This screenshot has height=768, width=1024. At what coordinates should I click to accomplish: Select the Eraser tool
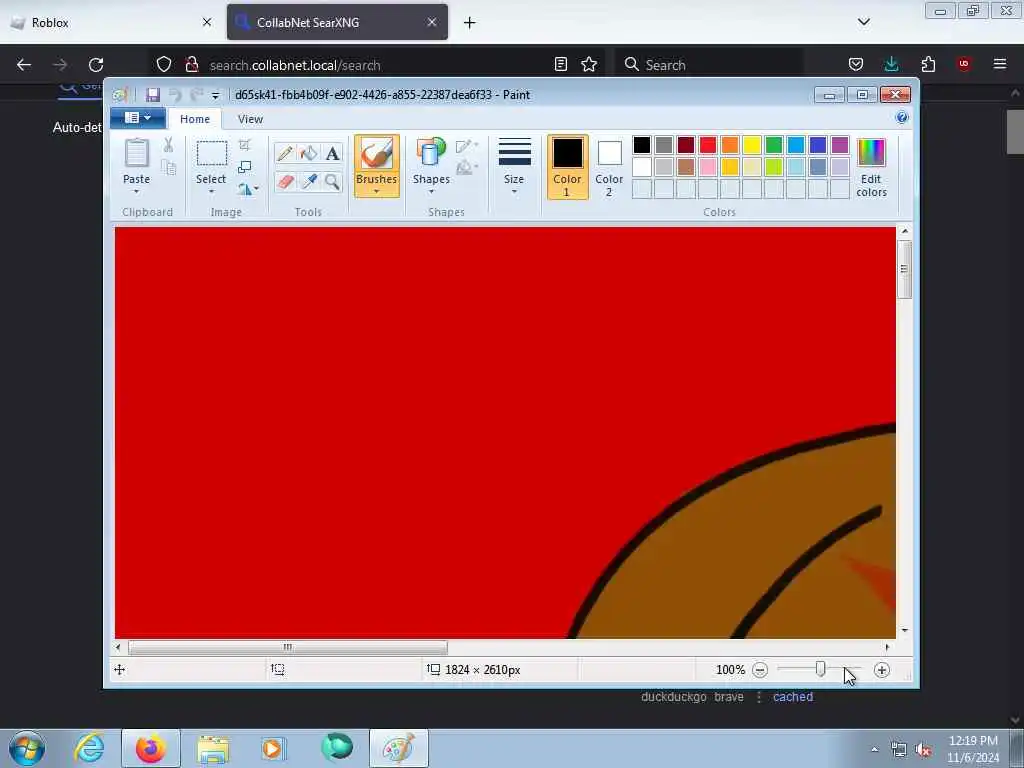(x=285, y=181)
